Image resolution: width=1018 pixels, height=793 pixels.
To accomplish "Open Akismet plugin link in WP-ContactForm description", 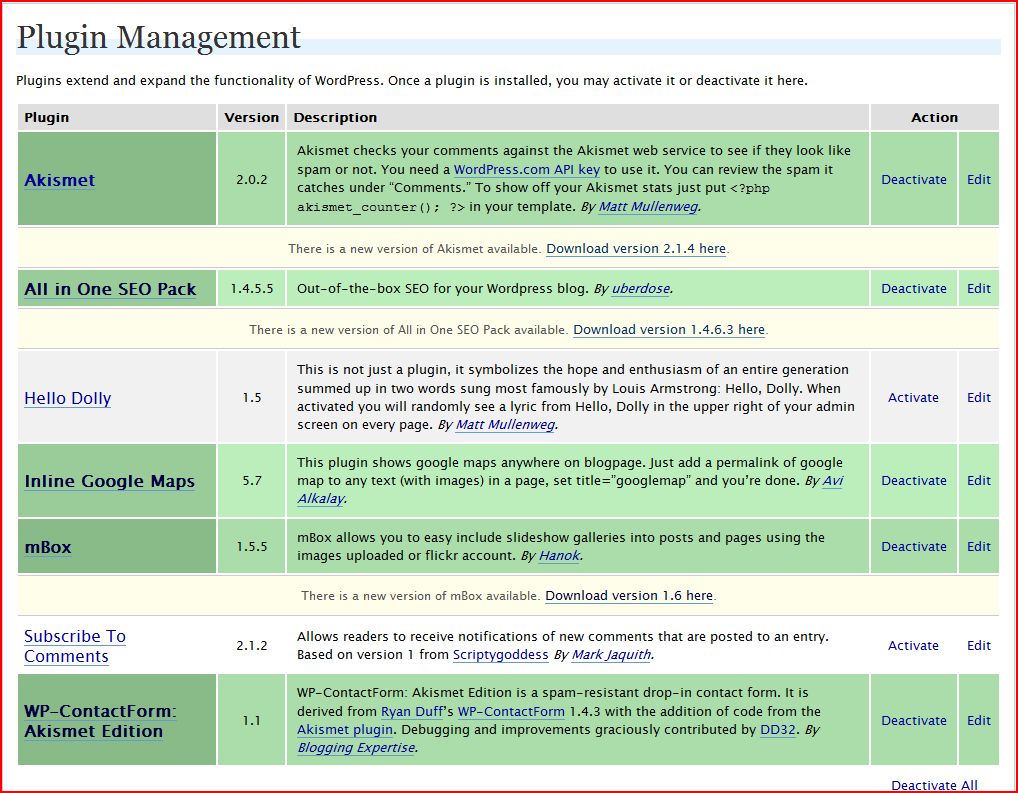I will [x=345, y=730].
